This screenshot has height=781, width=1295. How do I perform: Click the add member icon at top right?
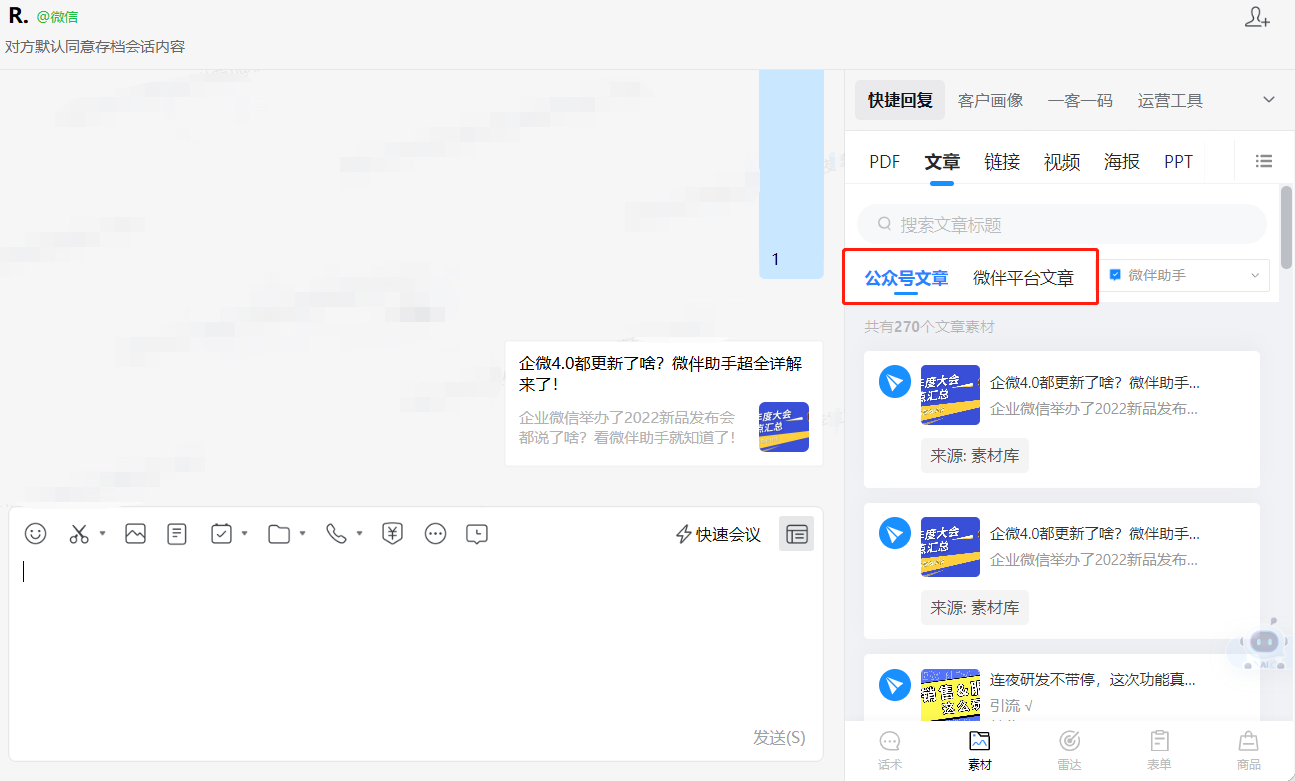[1257, 17]
